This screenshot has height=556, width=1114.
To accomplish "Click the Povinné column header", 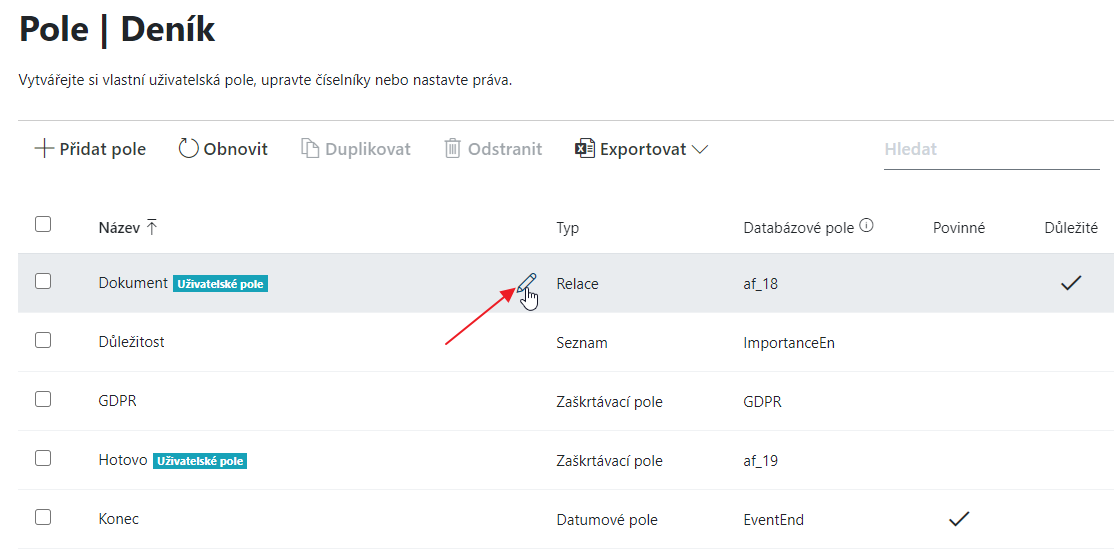I will [x=958, y=228].
